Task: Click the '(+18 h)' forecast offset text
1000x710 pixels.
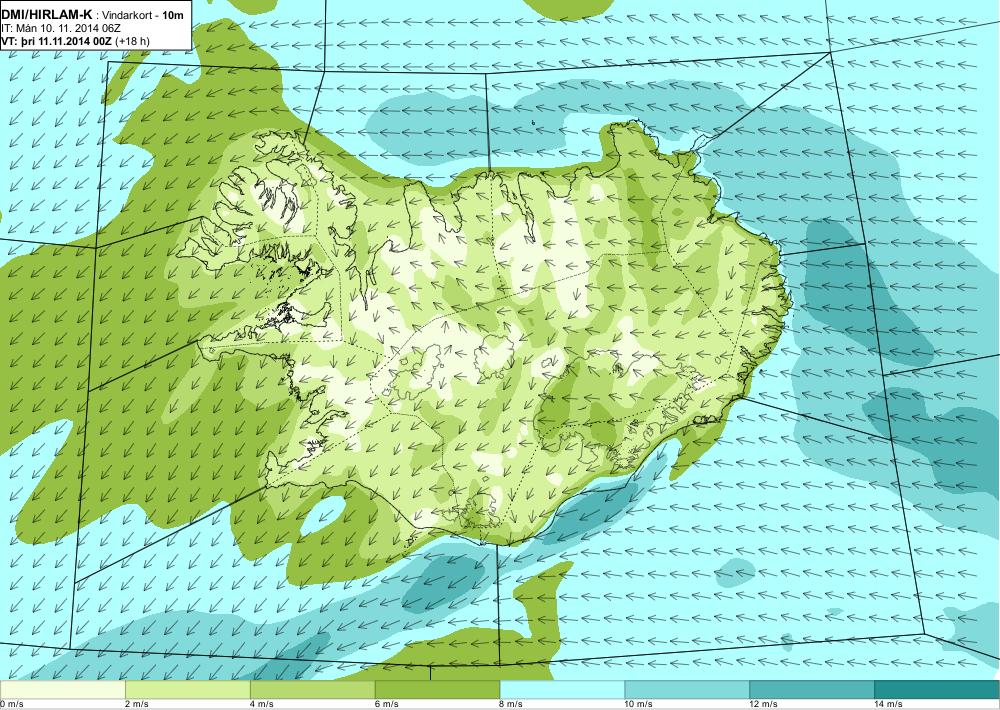Action: click(133, 41)
